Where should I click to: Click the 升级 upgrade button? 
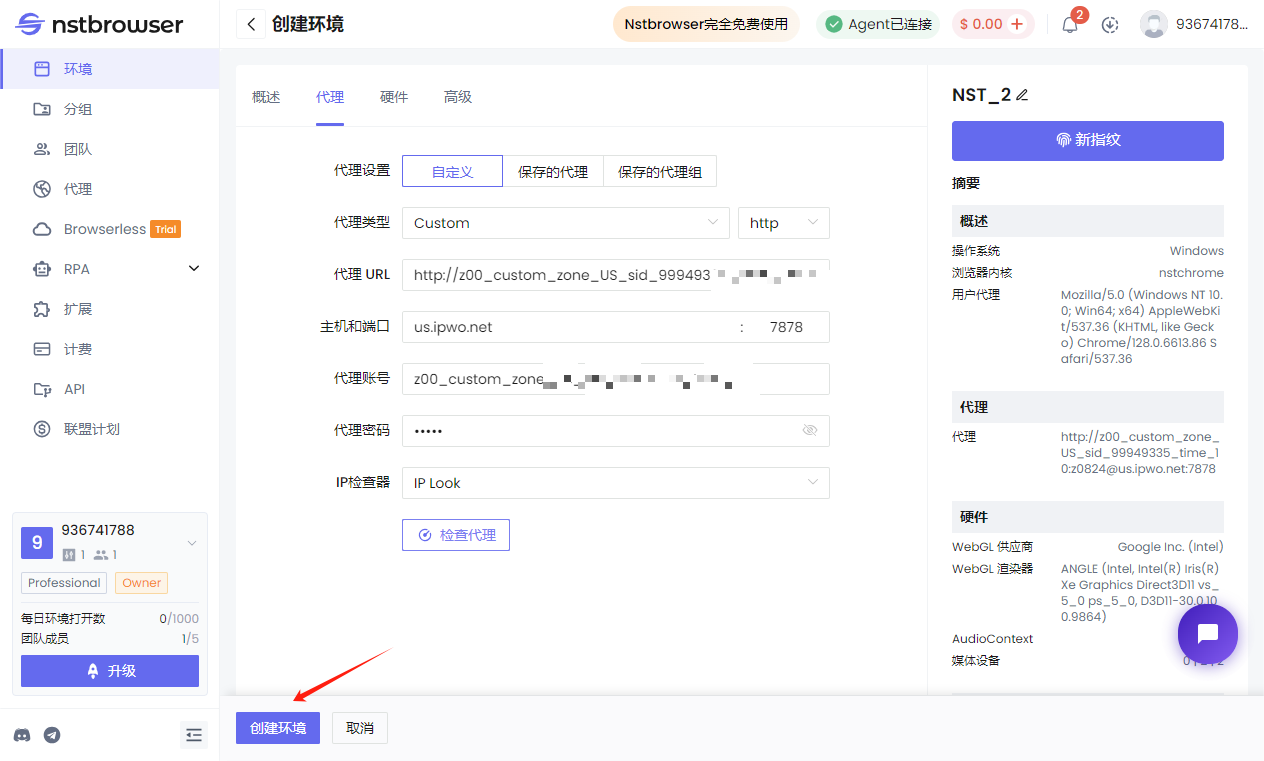point(110,671)
